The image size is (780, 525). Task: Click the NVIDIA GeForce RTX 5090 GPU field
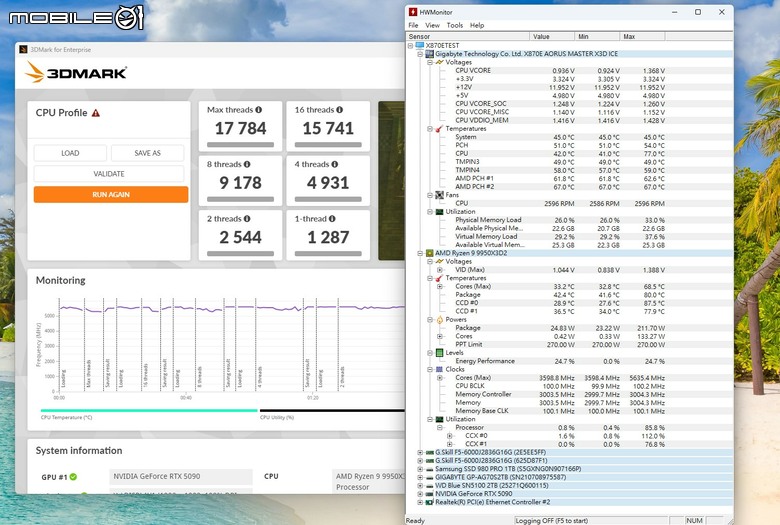[181, 476]
